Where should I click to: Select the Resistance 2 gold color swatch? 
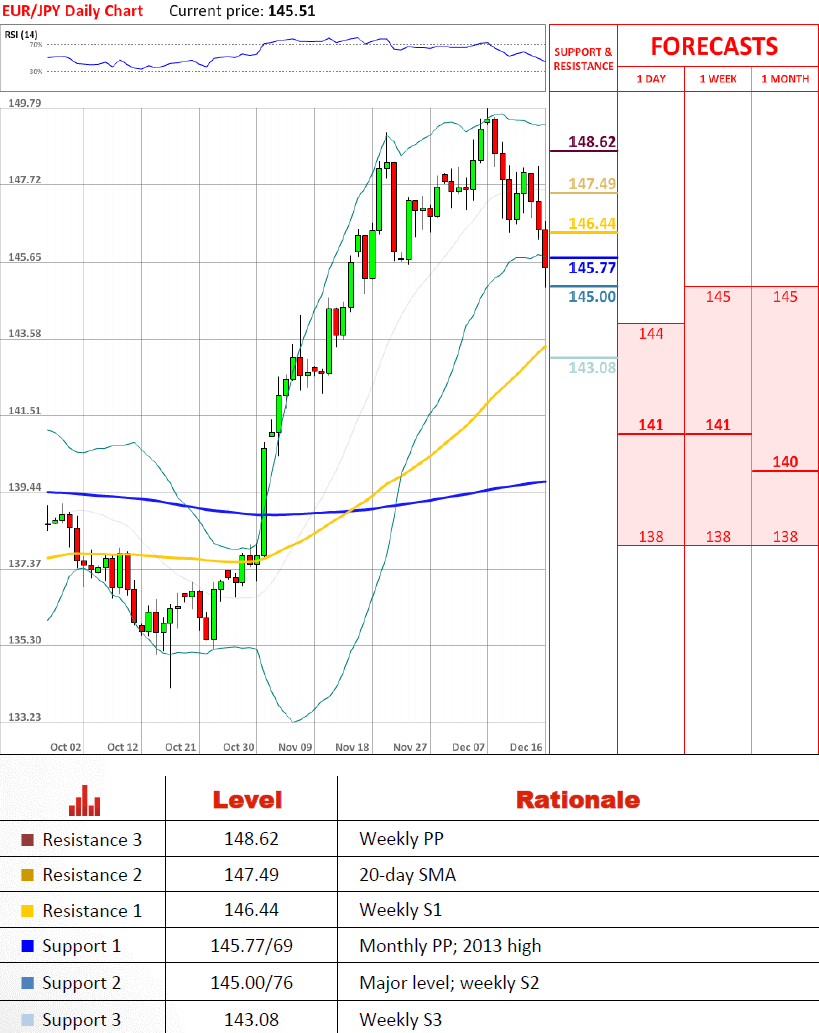click(x=27, y=875)
